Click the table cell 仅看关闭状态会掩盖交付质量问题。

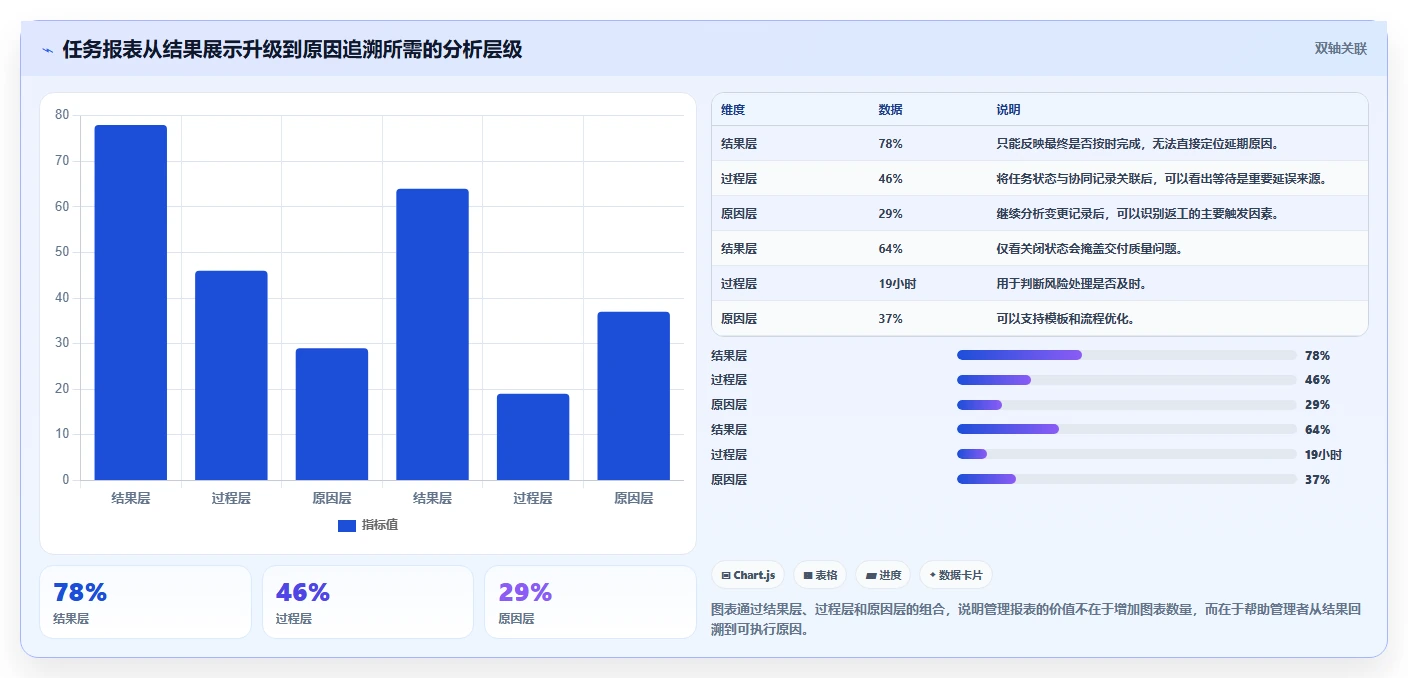(x=1090, y=249)
